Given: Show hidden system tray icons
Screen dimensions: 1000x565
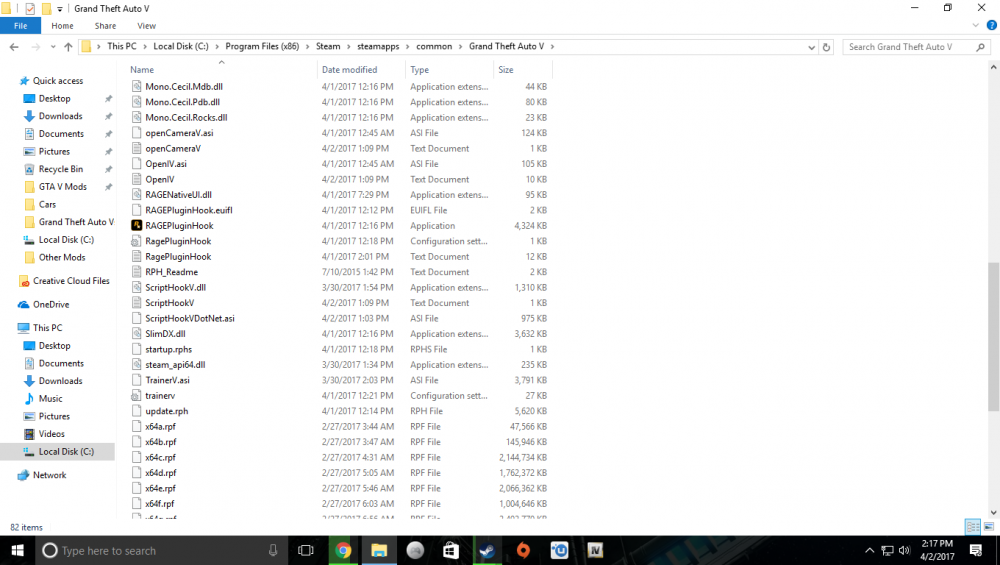Looking at the screenshot, I should click(x=869, y=550).
